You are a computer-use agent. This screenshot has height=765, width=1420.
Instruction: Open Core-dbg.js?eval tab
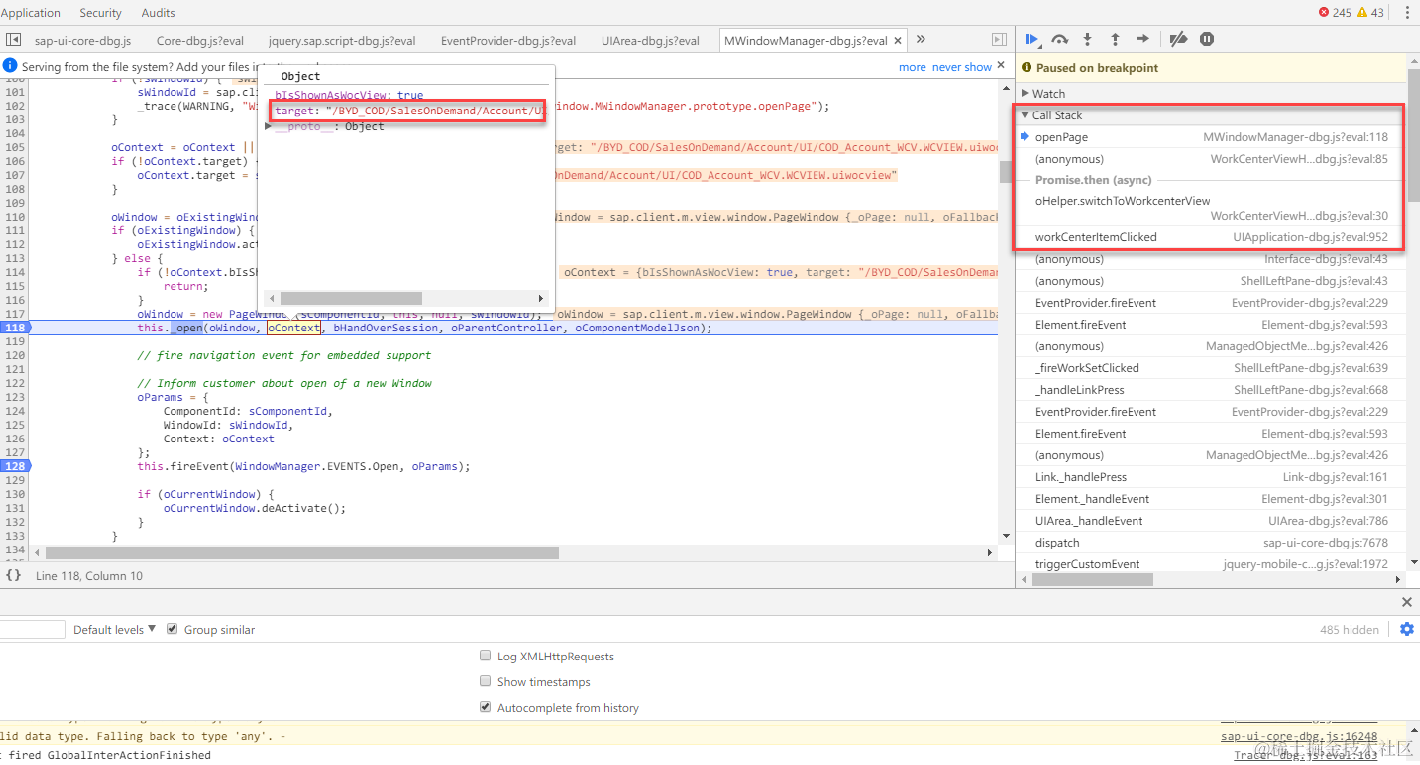(200, 41)
